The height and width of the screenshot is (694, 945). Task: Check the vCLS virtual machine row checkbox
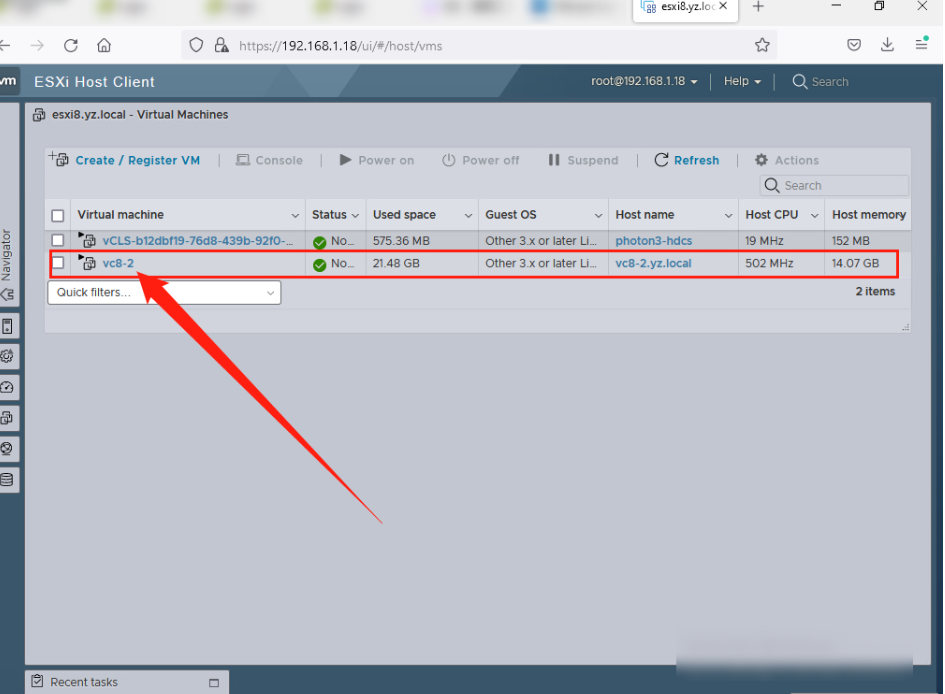pos(57,240)
